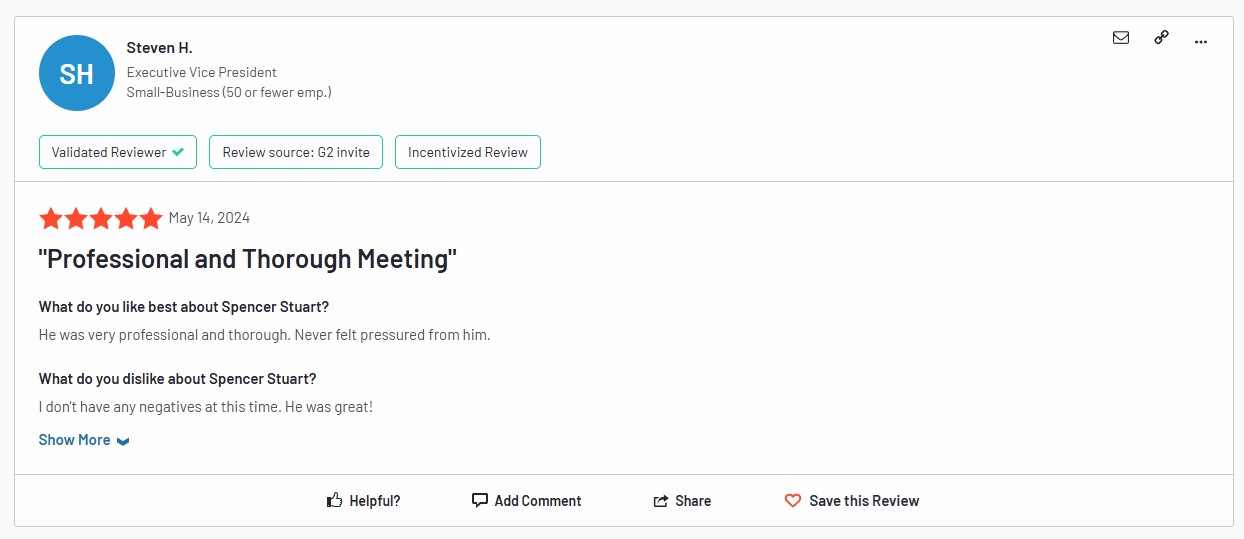This screenshot has height=539, width=1244.
Task: Open the "Professional and Thorough Meeting" title
Action: click(x=247, y=259)
